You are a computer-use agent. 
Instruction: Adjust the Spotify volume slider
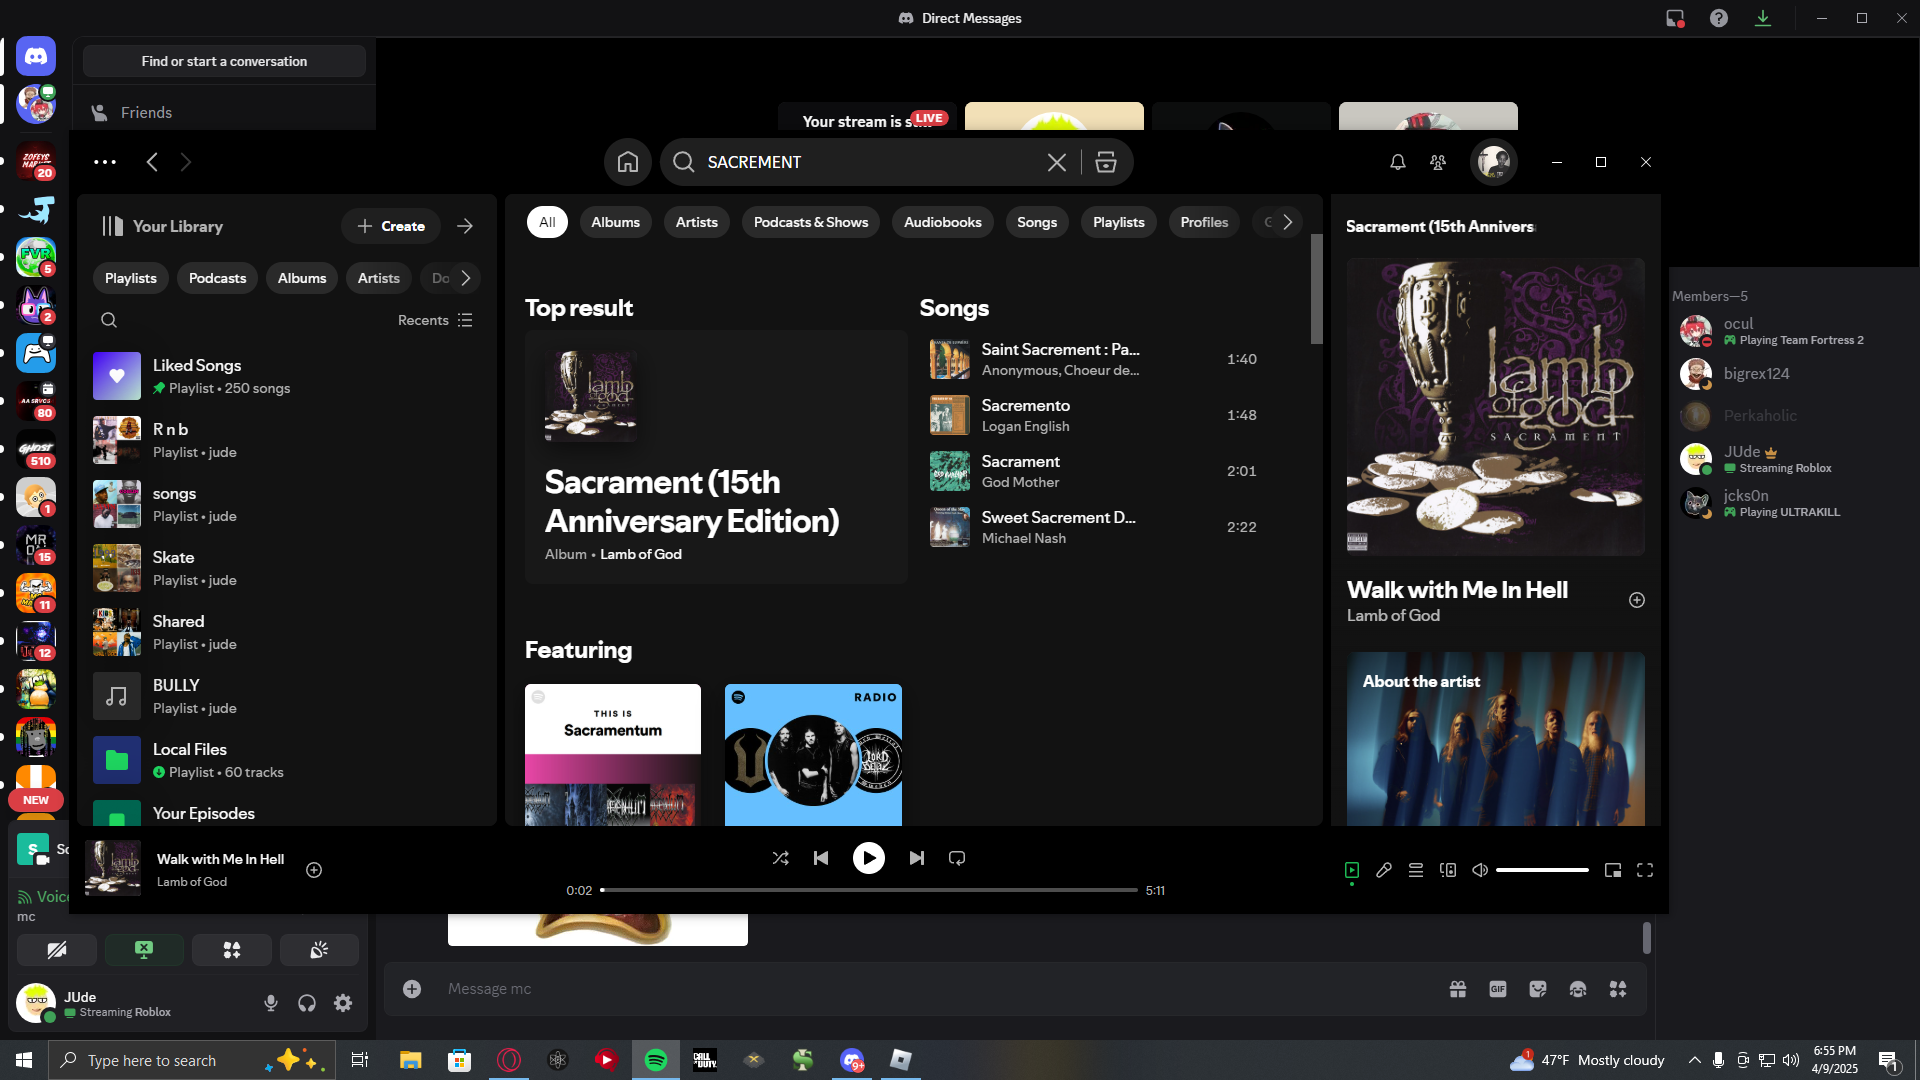[x=1542, y=870]
